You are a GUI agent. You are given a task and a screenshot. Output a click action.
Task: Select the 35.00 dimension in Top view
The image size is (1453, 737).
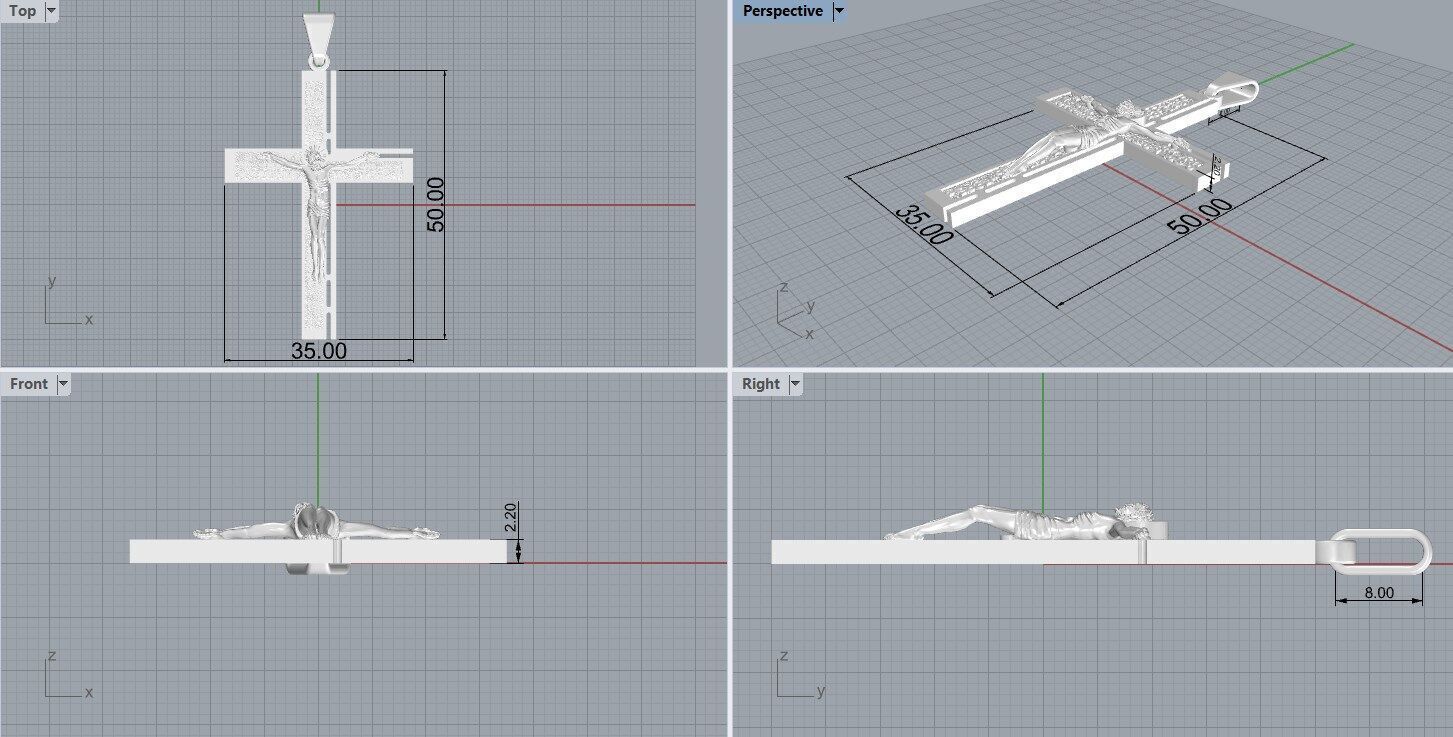[x=319, y=351]
